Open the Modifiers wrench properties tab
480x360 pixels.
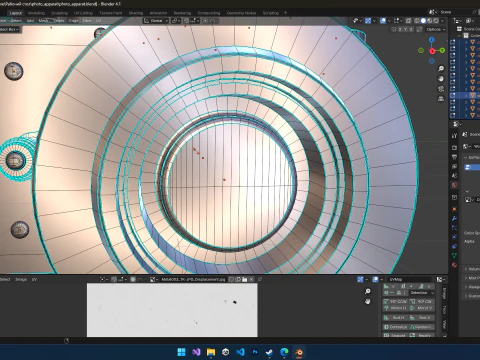pos(454,219)
